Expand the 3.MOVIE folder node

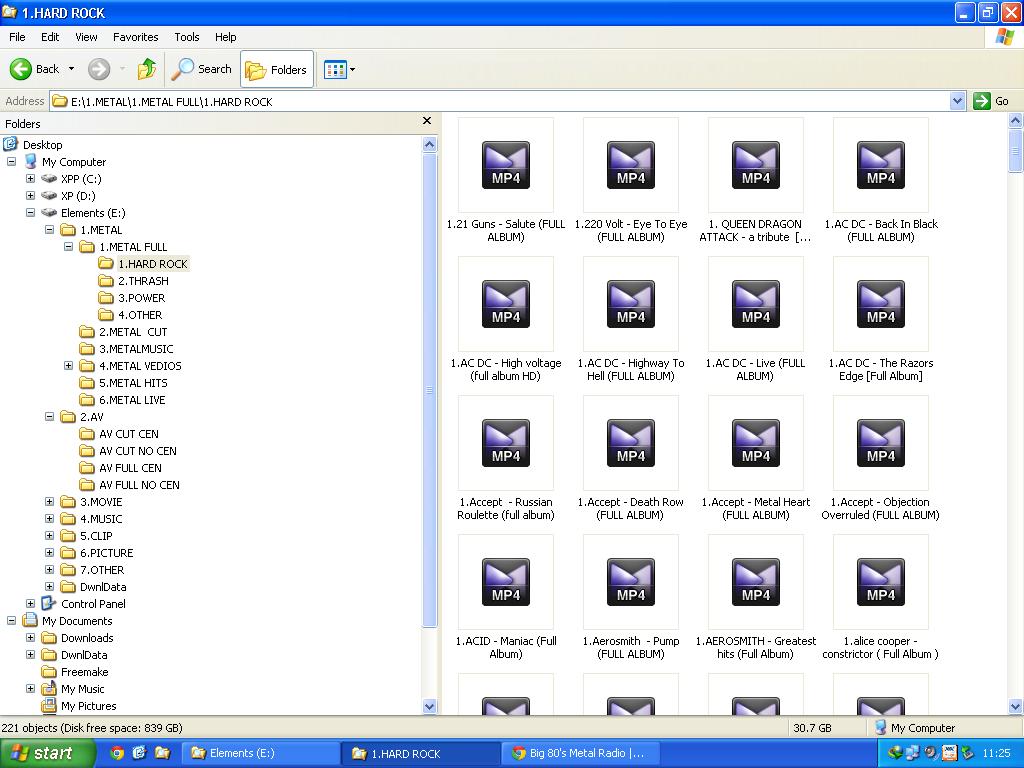coord(49,501)
